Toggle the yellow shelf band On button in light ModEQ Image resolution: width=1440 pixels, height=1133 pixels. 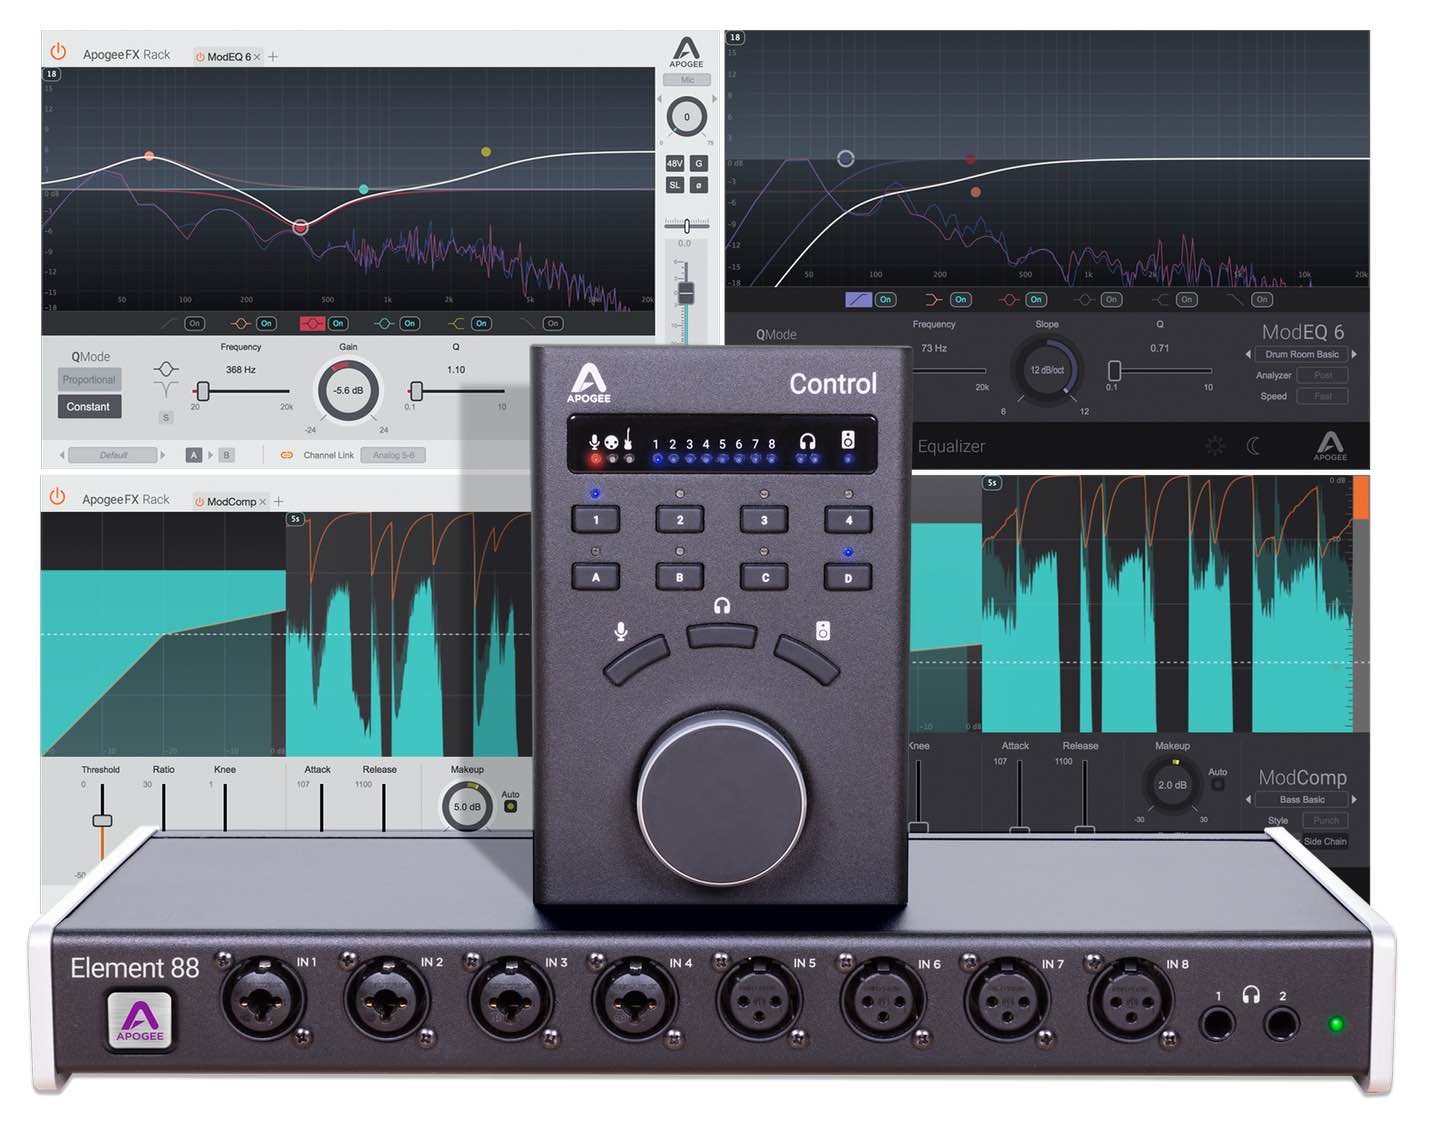(x=481, y=323)
